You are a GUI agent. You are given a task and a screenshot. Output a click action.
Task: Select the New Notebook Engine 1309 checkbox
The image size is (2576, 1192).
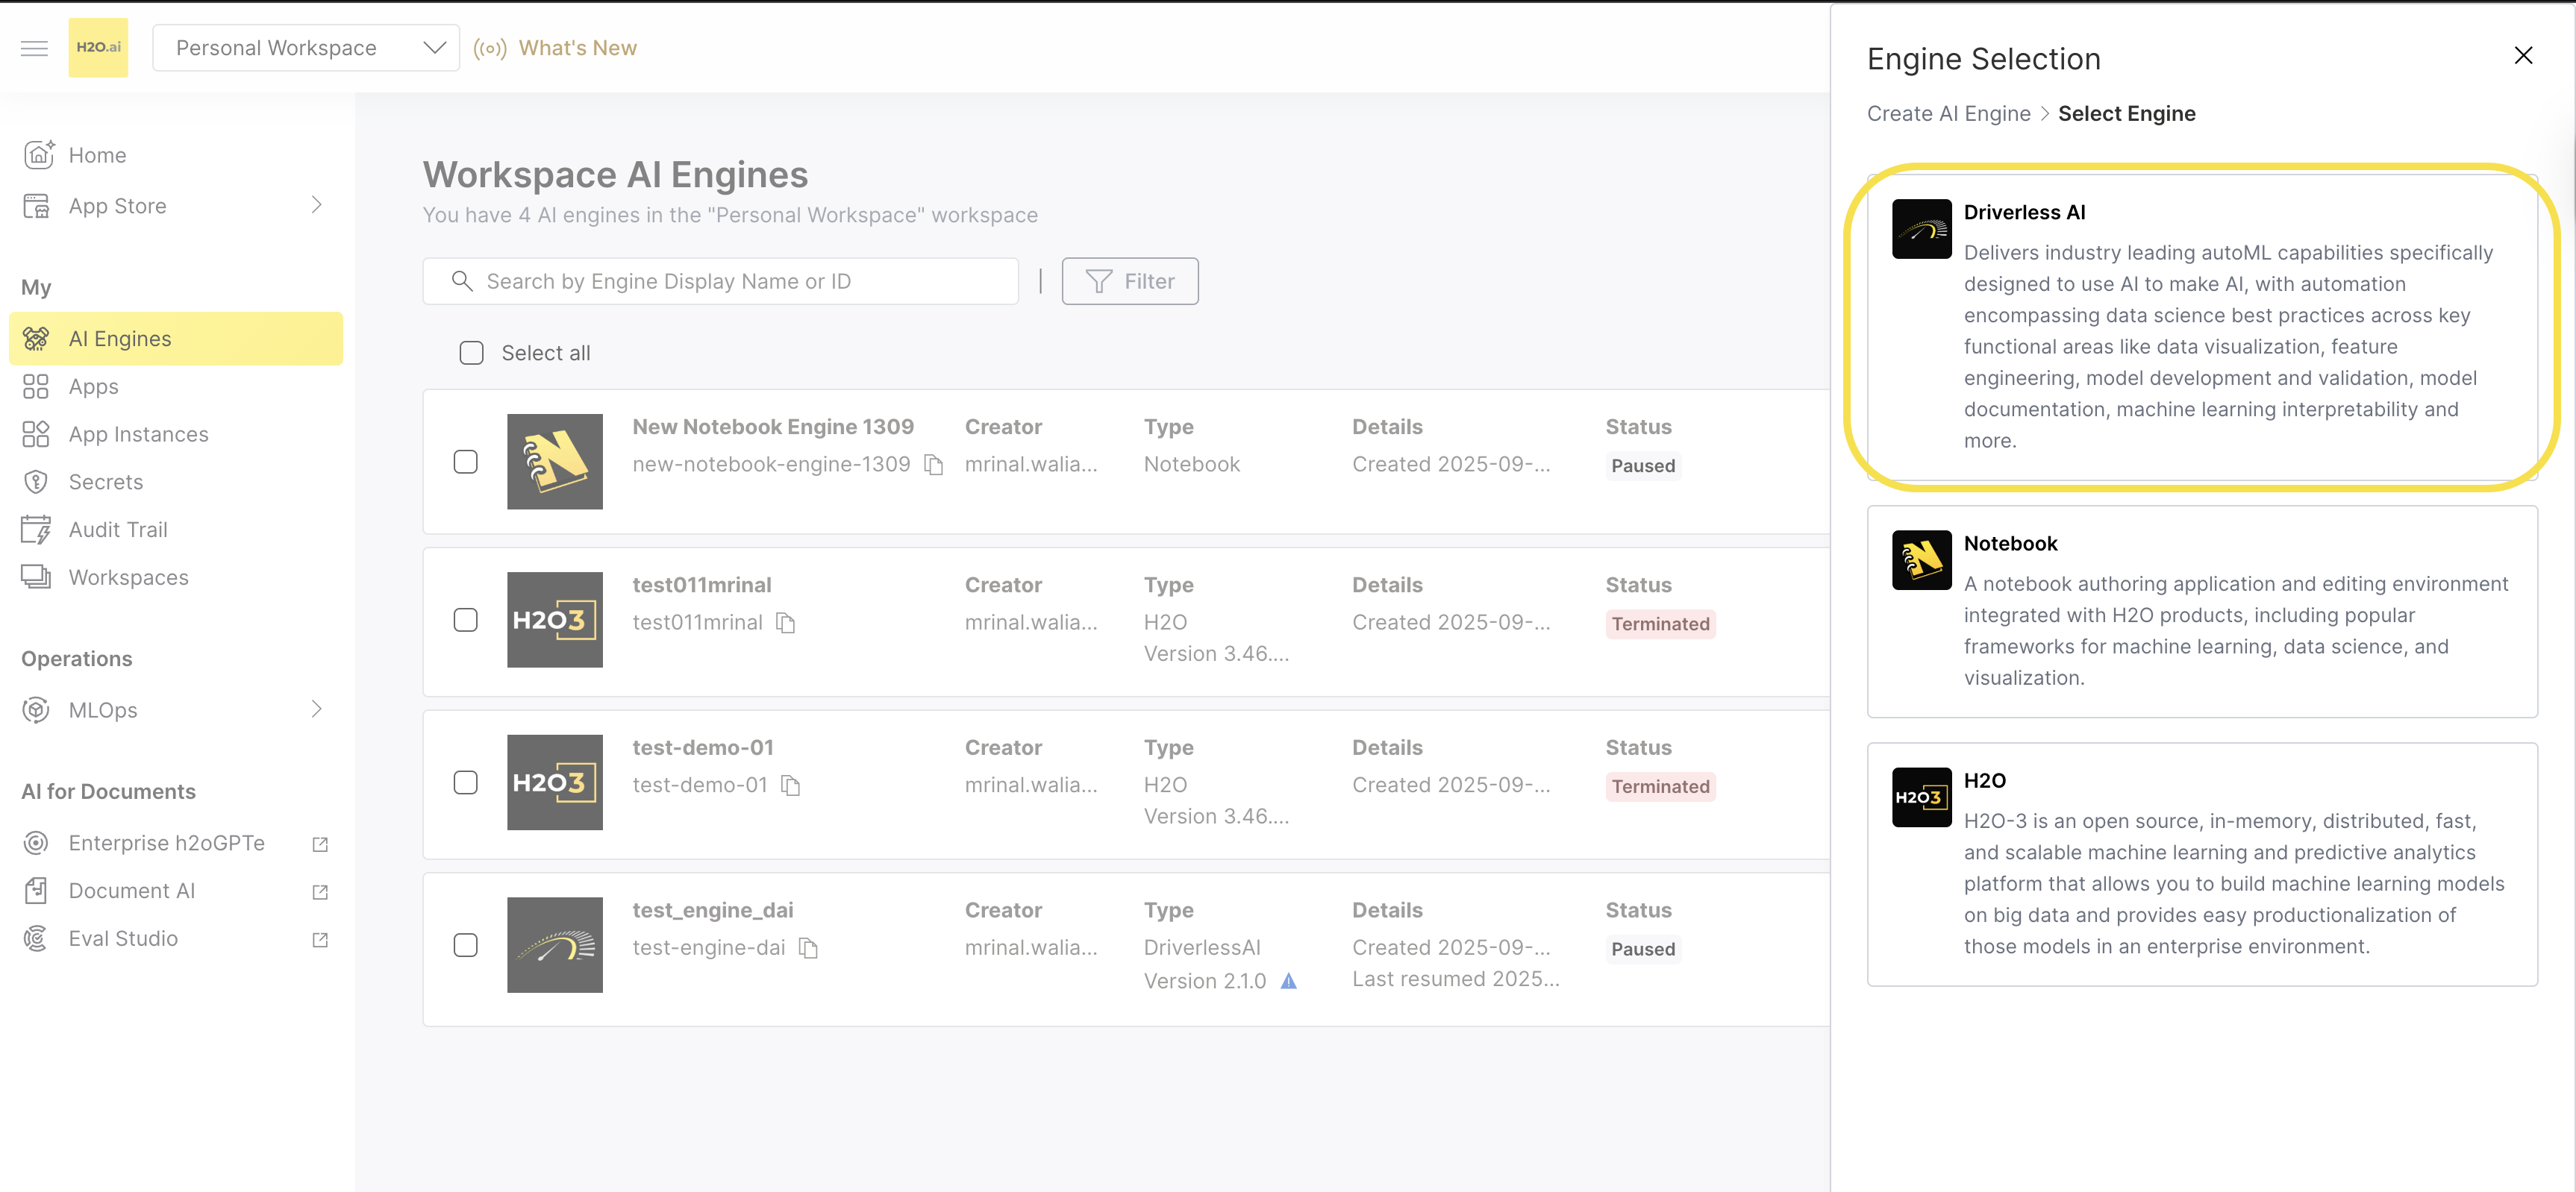(465, 462)
